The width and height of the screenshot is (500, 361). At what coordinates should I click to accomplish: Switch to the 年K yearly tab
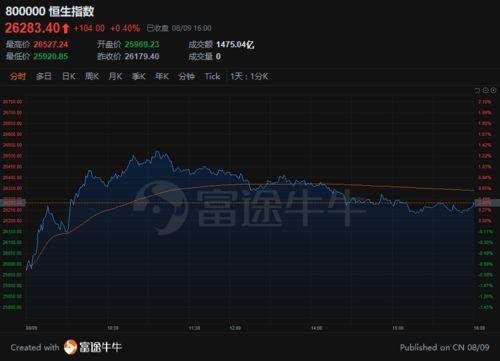[x=162, y=76]
